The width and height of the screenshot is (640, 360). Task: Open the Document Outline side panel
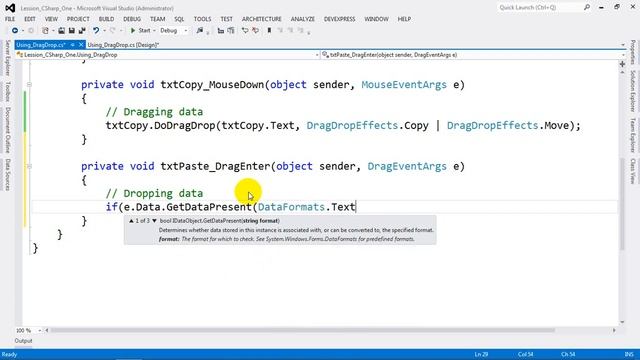click(x=7, y=130)
